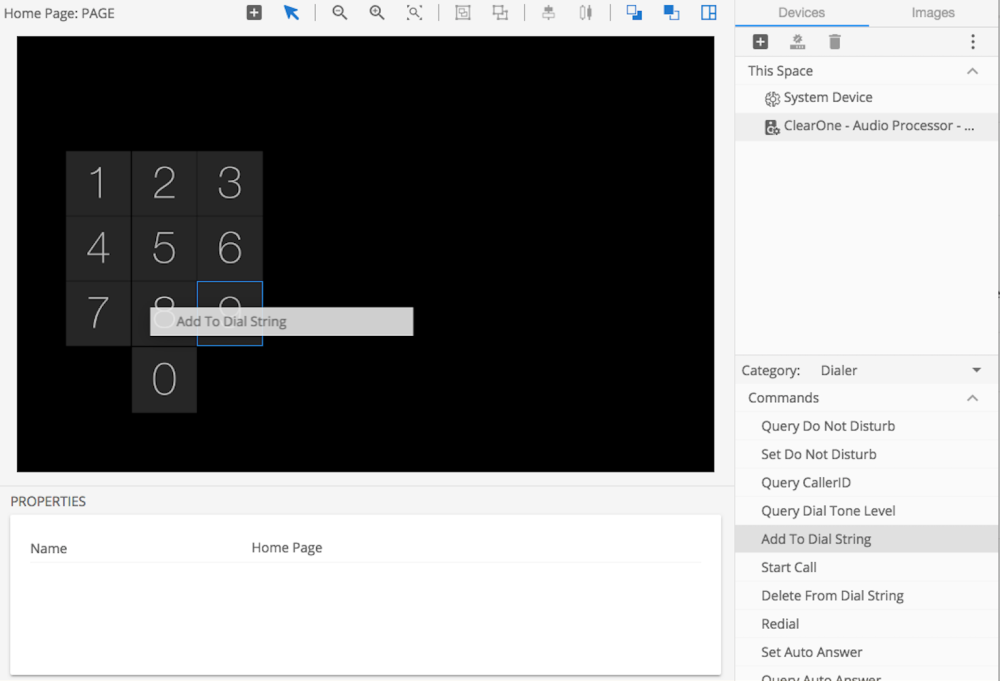This screenshot has height=681, width=1000.
Task: Open the Devices panel kebab menu
Action: click(x=972, y=42)
